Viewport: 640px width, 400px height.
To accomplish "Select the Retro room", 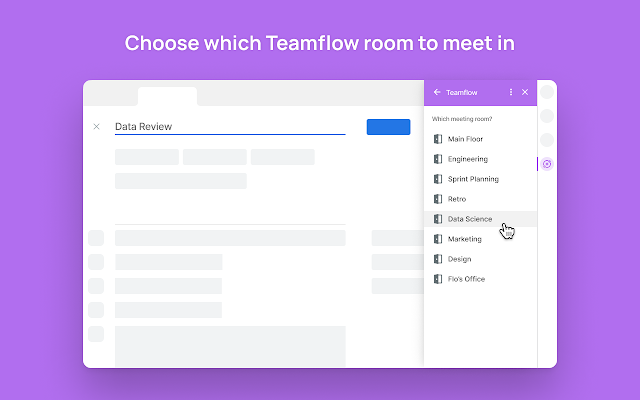I will (x=480, y=199).
